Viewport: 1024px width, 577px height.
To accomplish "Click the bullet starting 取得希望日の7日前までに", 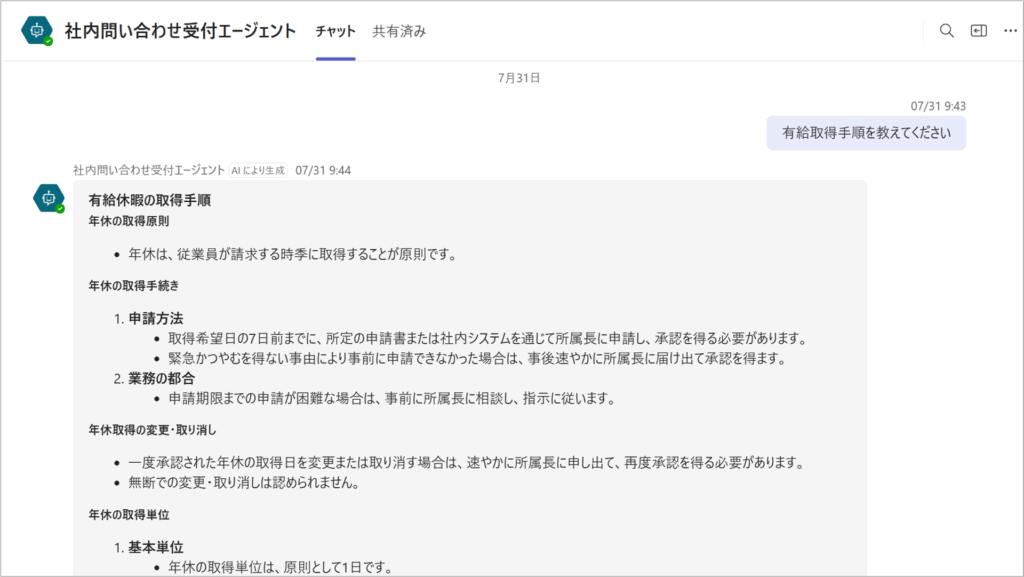I will 488,338.
